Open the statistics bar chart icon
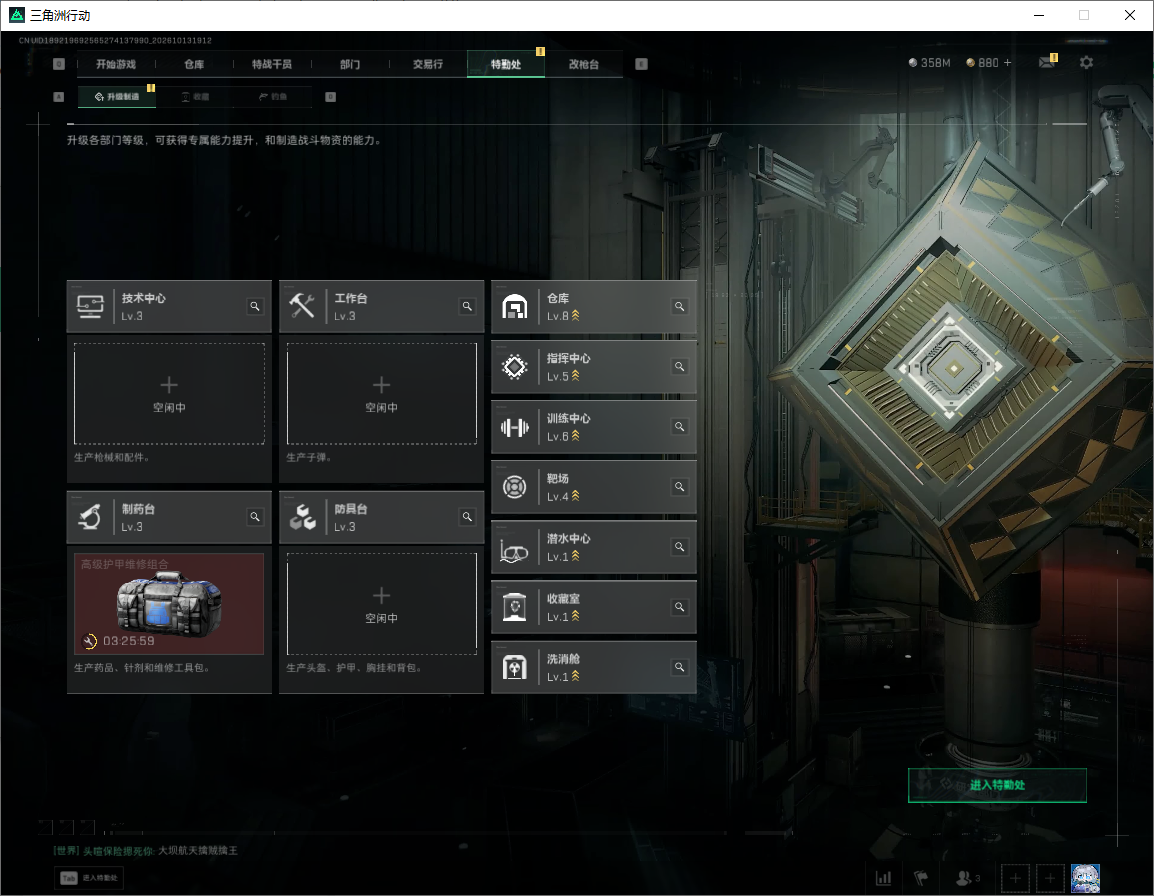This screenshot has height=896, width=1154. [x=883, y=878]
